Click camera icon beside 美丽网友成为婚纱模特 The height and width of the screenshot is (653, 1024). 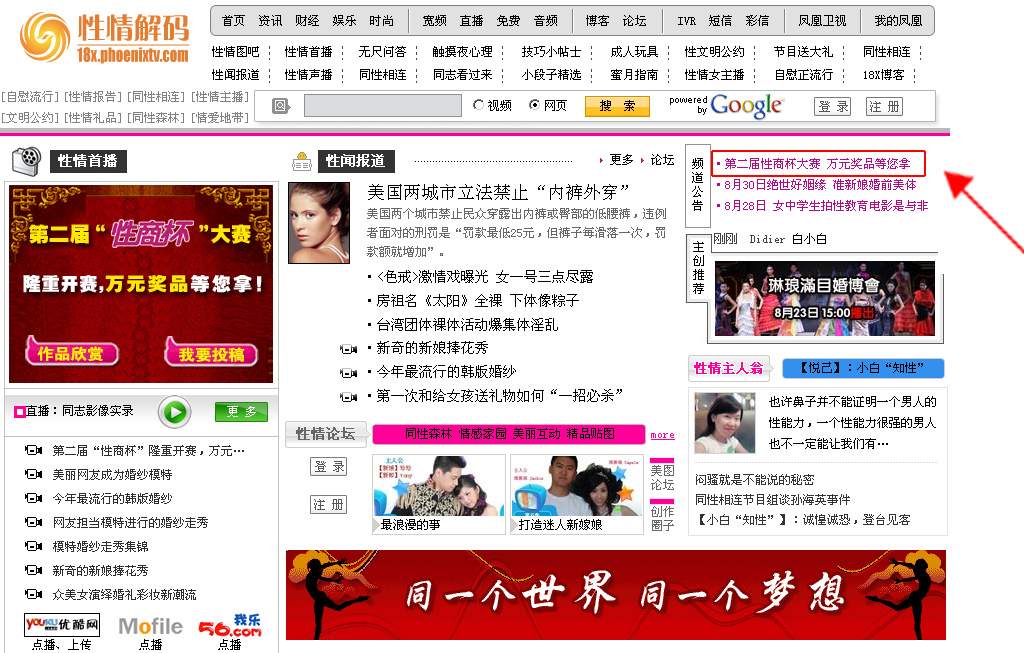(34, 474)
